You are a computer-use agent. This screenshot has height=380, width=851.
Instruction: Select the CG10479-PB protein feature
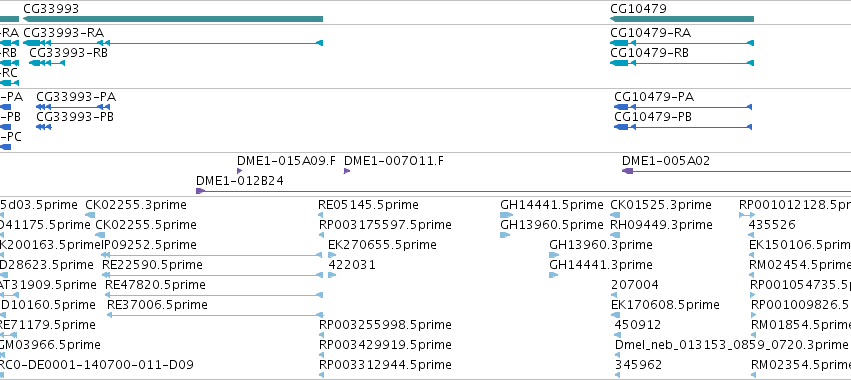683,127
